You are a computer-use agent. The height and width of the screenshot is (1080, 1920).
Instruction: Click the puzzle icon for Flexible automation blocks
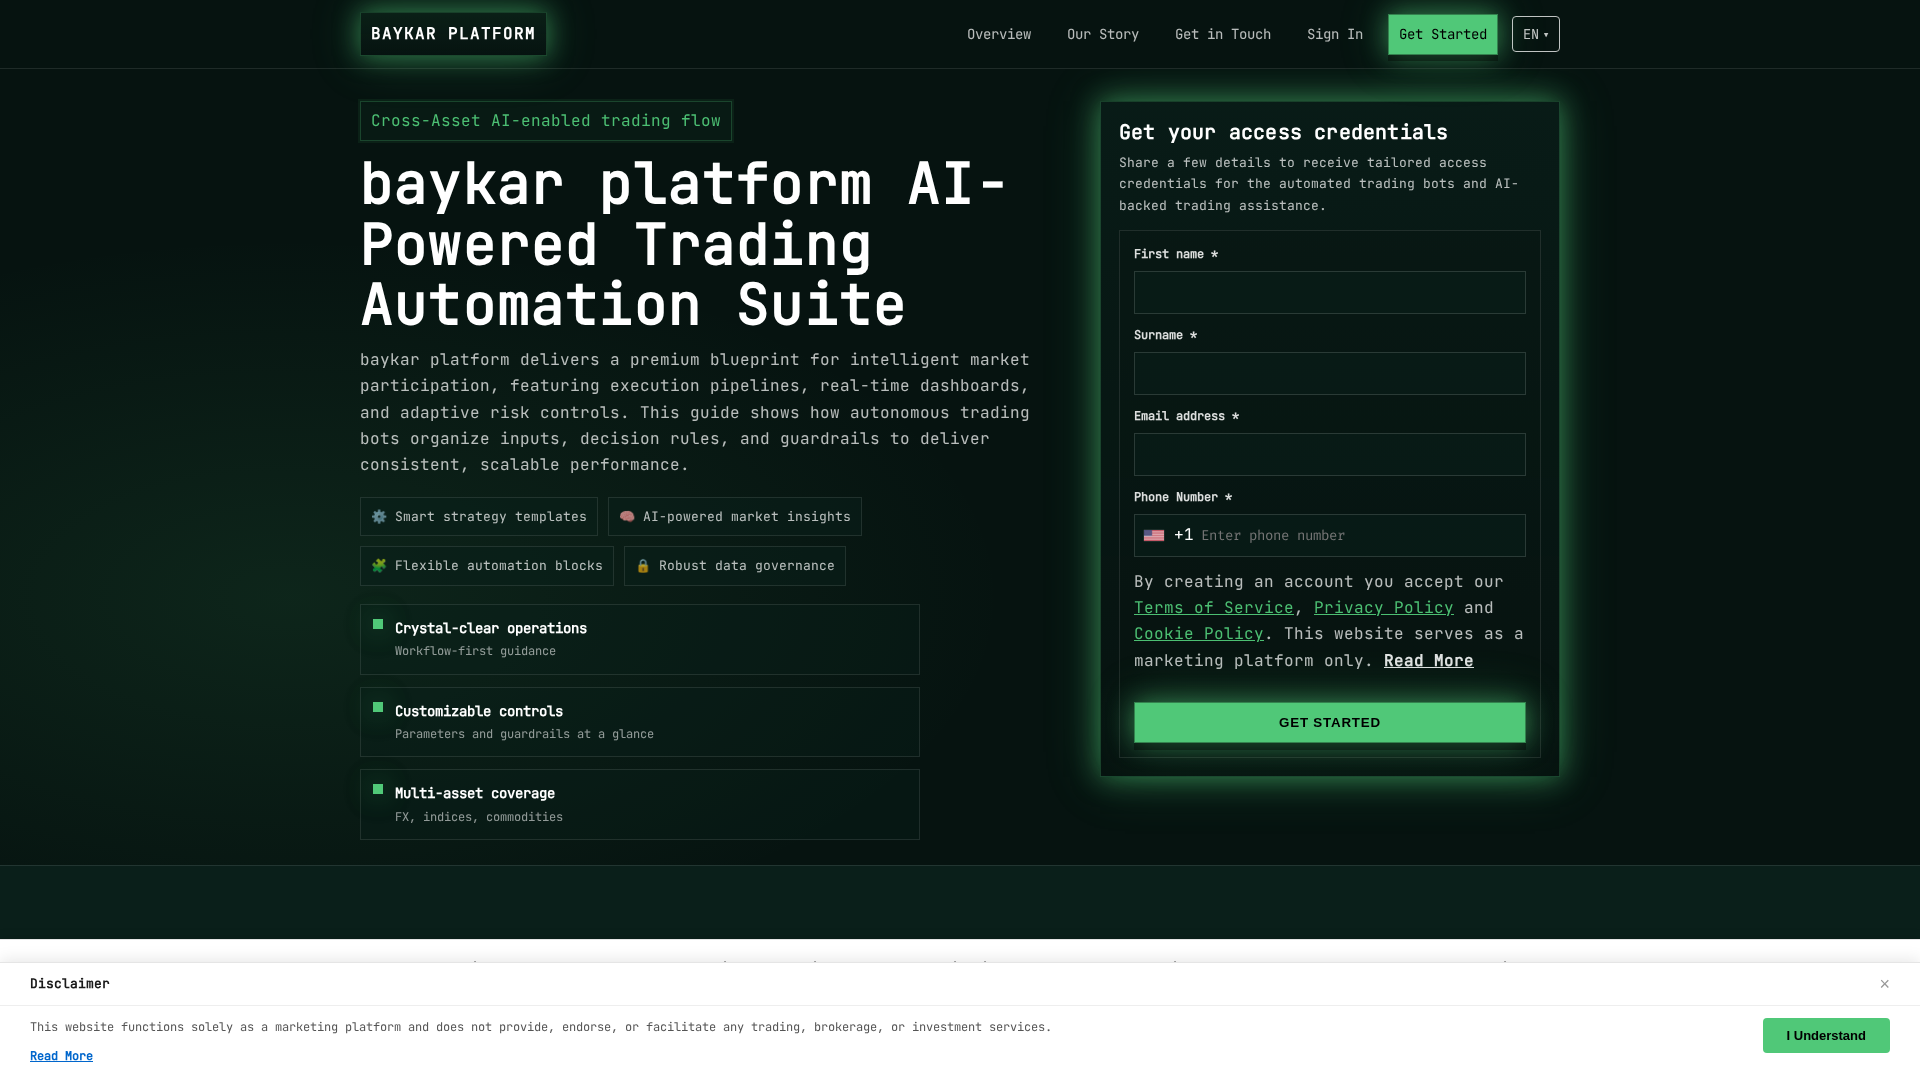pyautogui.click(x=379, y=566)
